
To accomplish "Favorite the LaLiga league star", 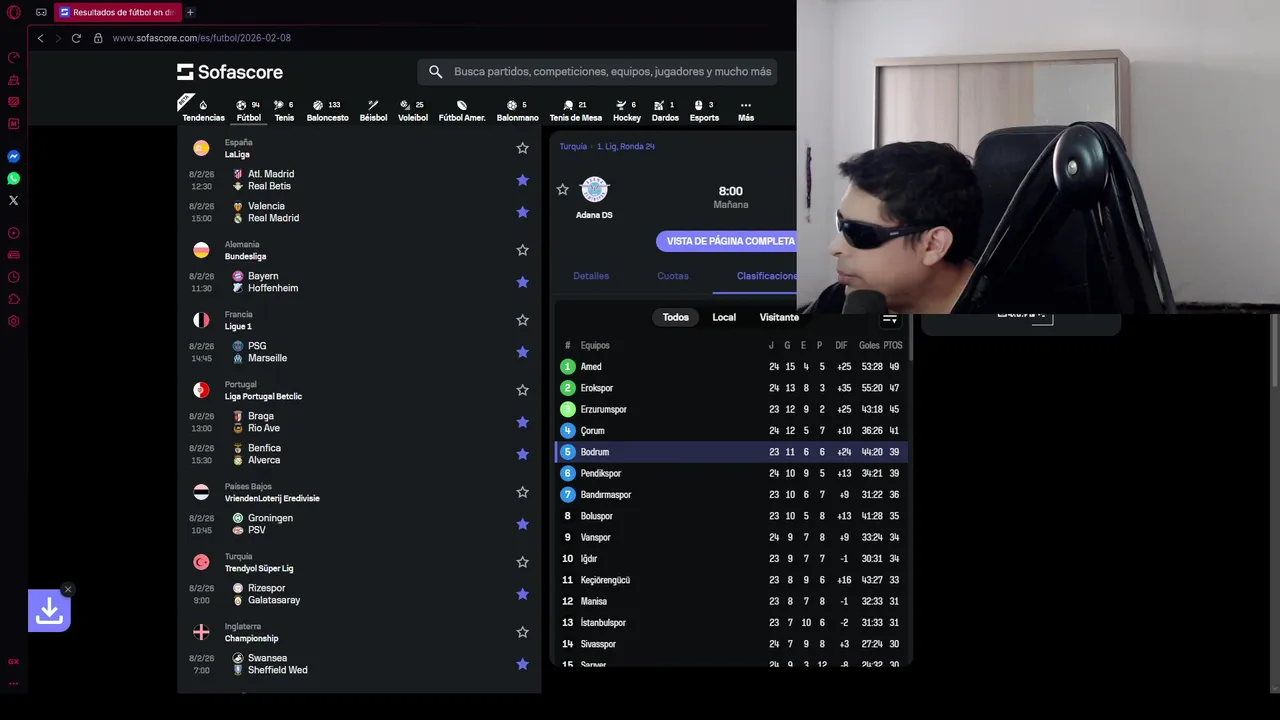I will (x=522, y=148).
